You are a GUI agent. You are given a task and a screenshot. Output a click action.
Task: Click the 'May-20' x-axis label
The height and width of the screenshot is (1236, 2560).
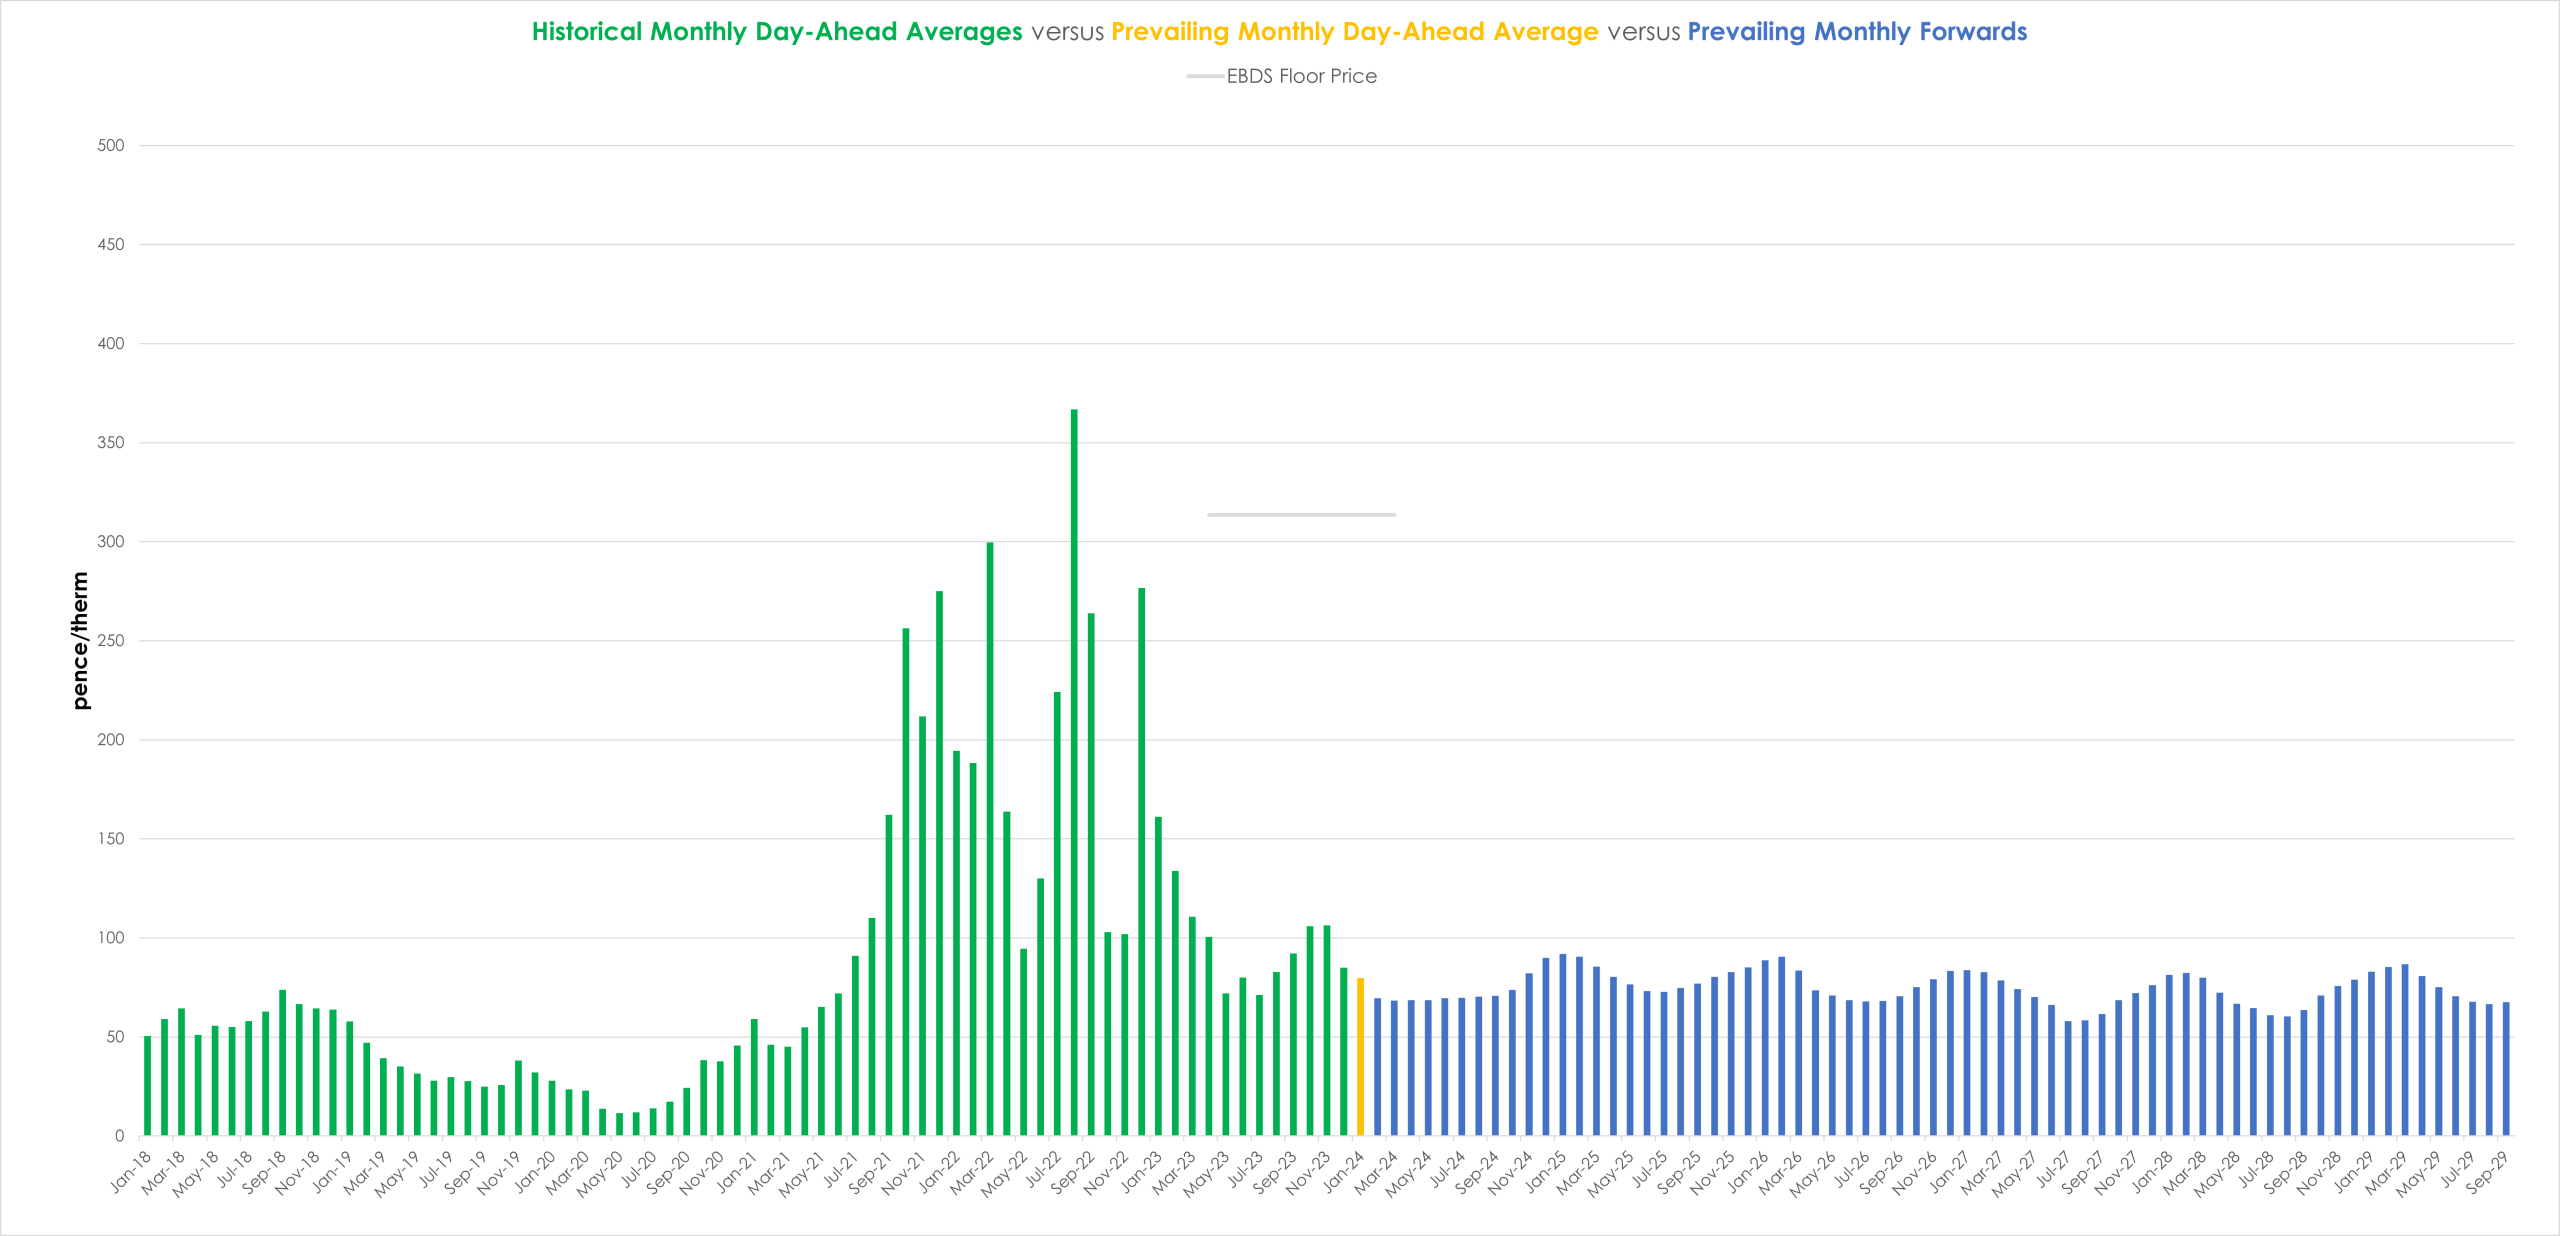tap(600, 1174)
